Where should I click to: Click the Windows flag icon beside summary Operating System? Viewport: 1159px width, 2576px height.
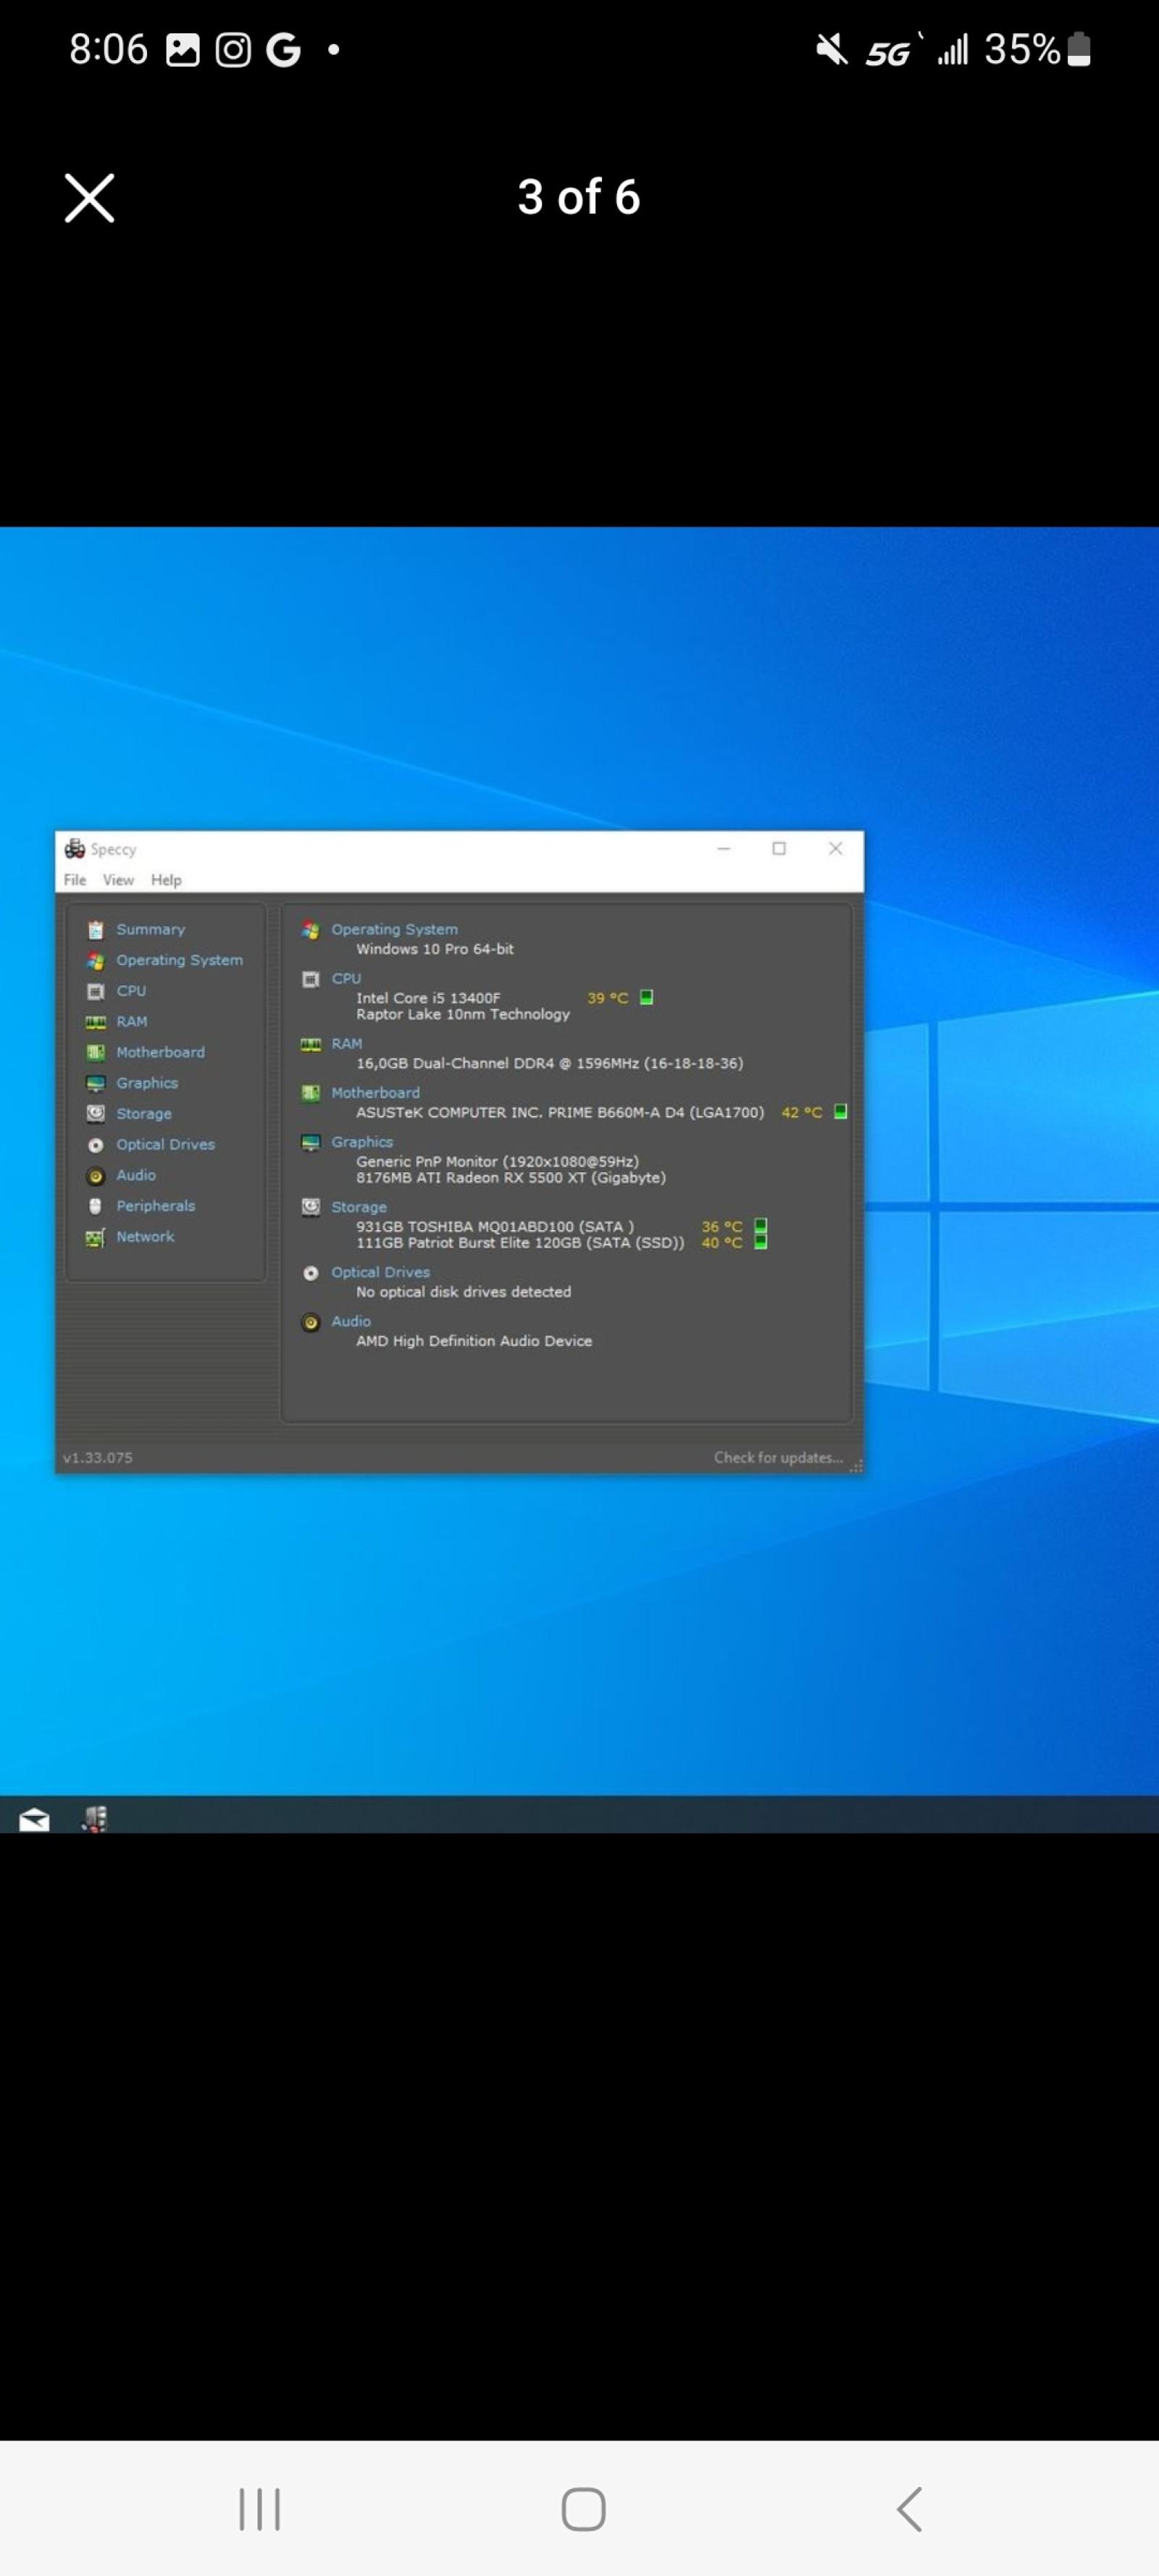coord(310,930)
